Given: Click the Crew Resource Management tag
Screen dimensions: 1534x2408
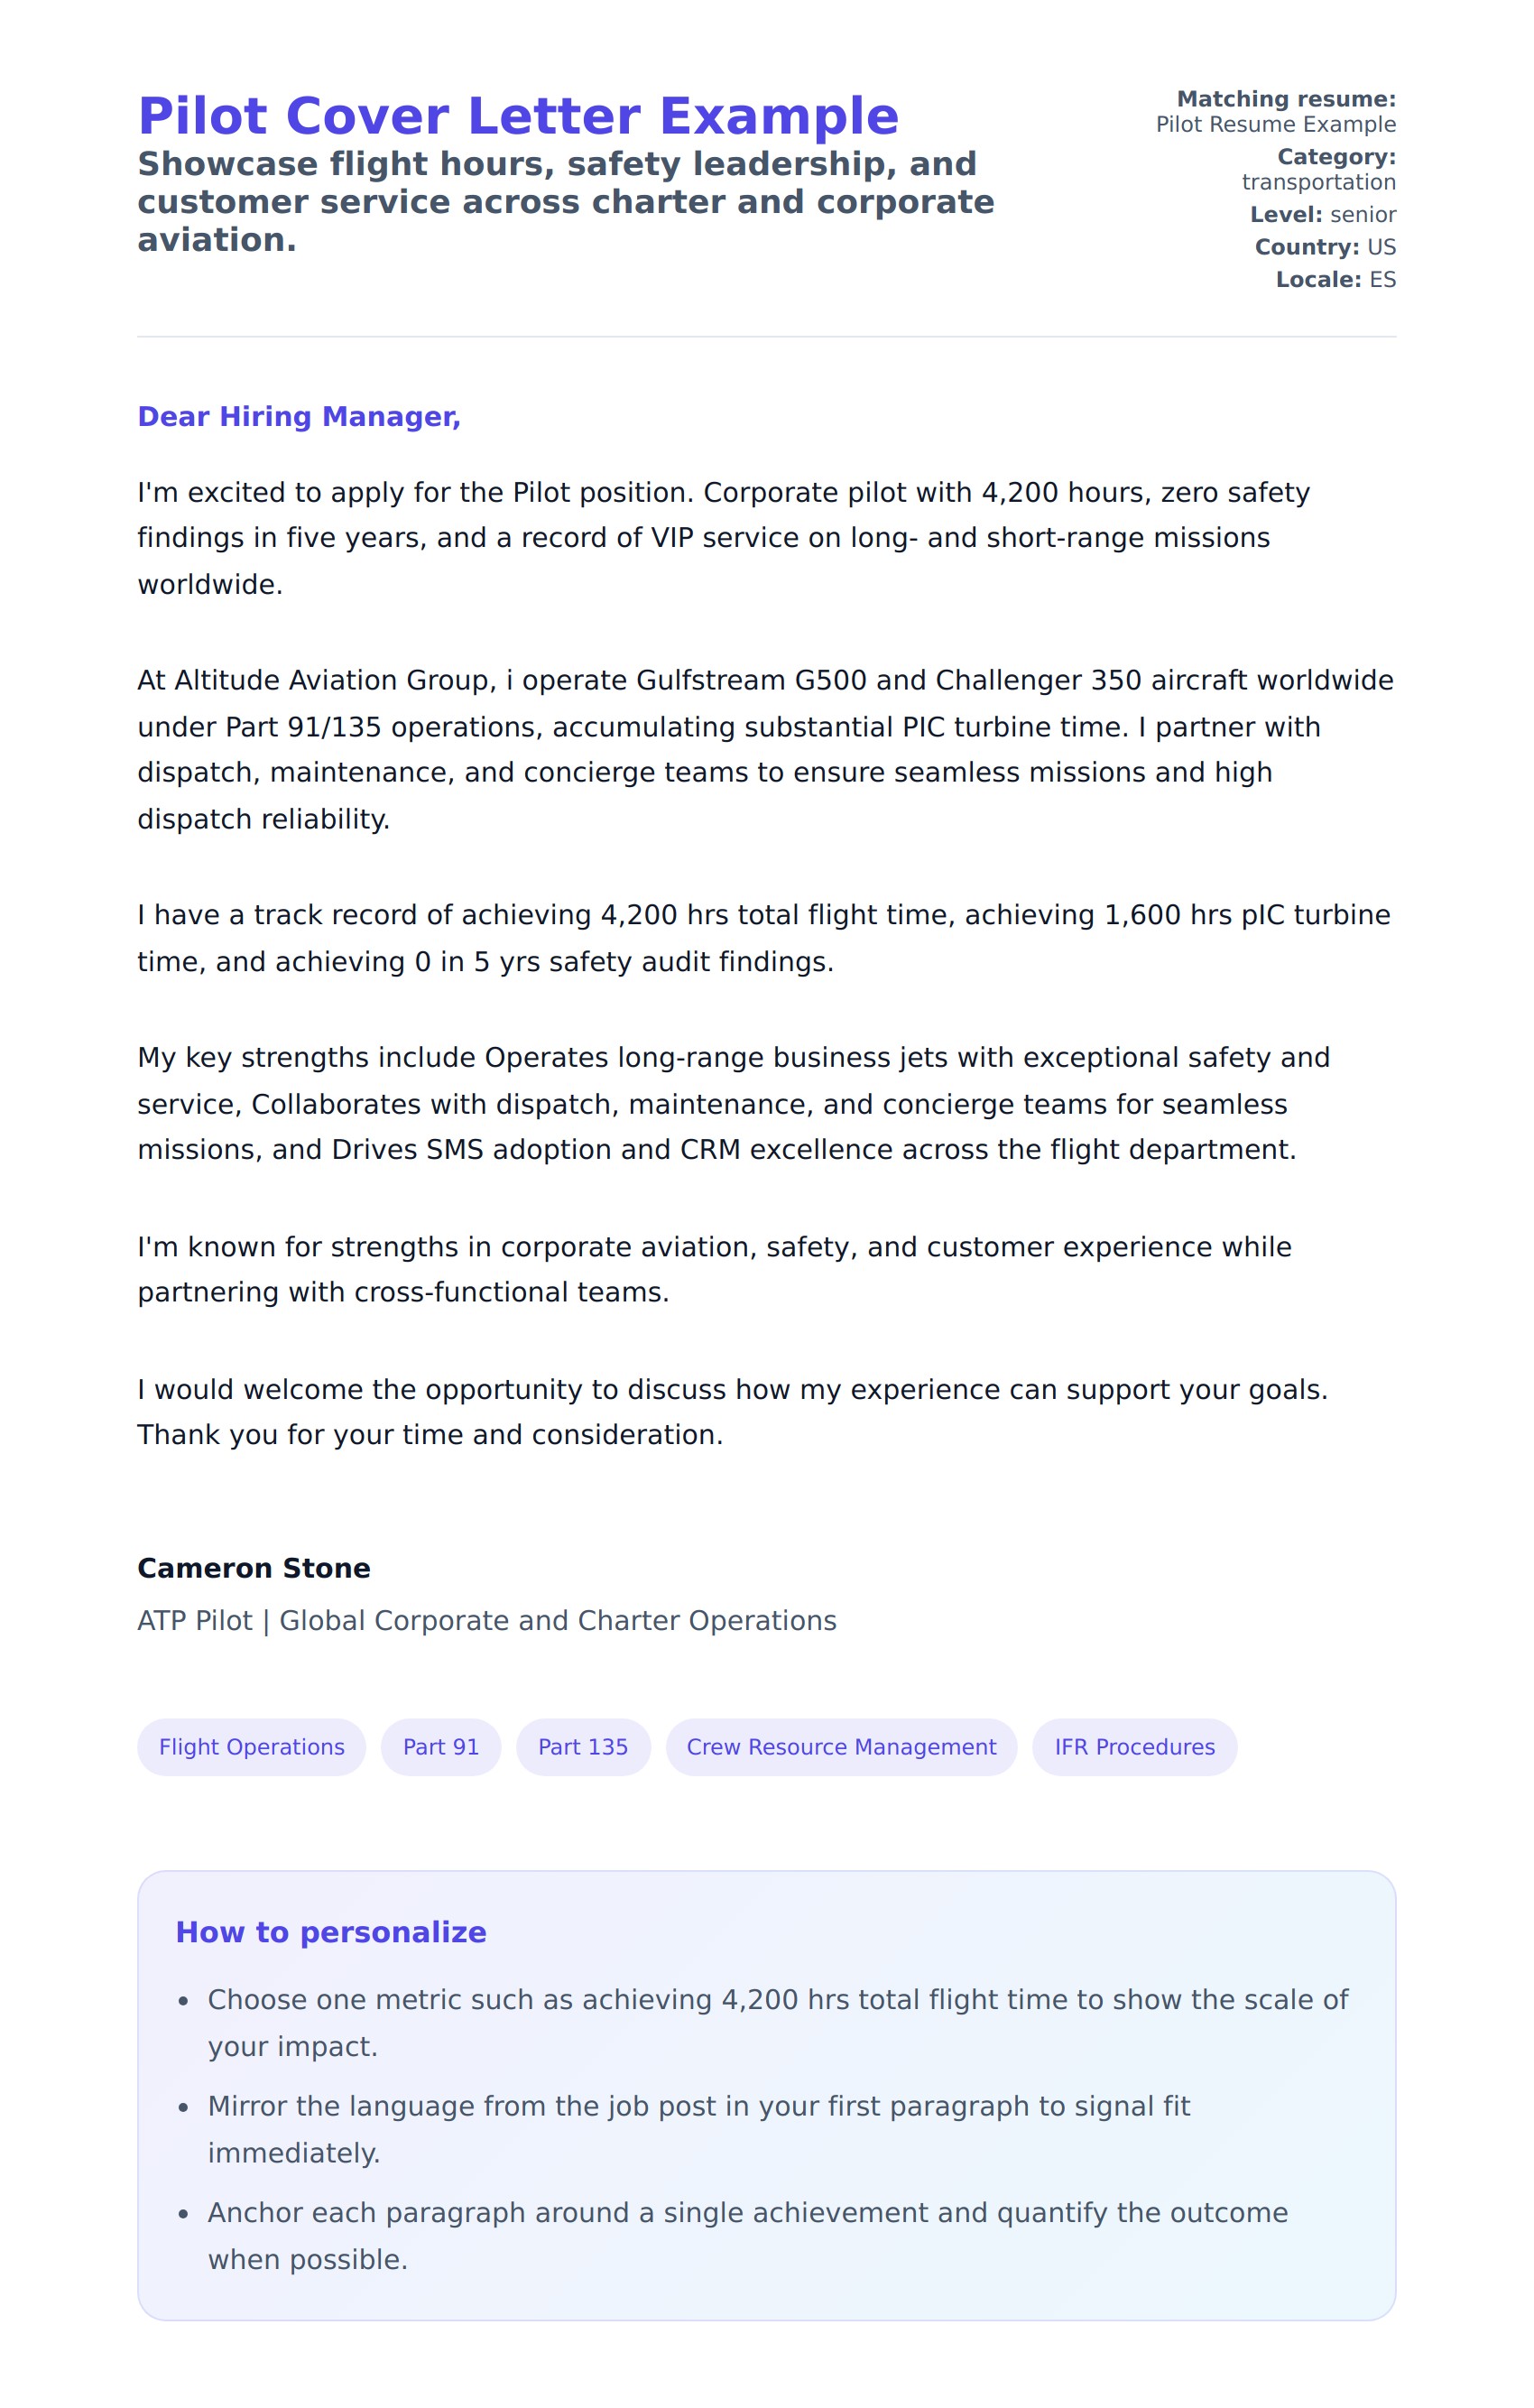Looking at the screenshot, I should (841, 1747).
